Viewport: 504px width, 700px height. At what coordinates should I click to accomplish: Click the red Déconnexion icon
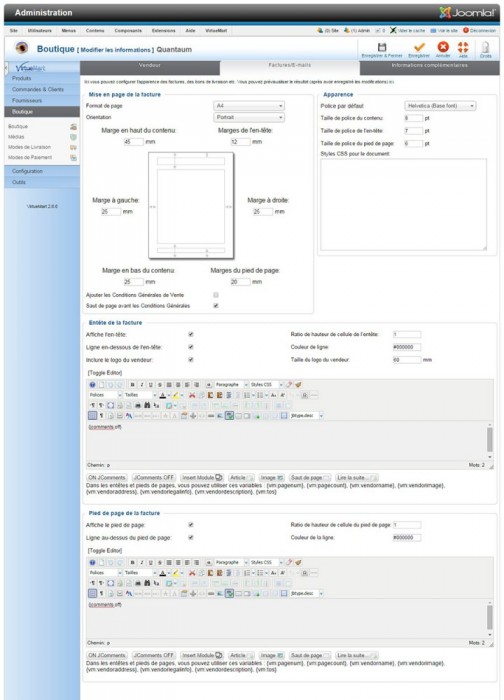(x=466, y=30)
